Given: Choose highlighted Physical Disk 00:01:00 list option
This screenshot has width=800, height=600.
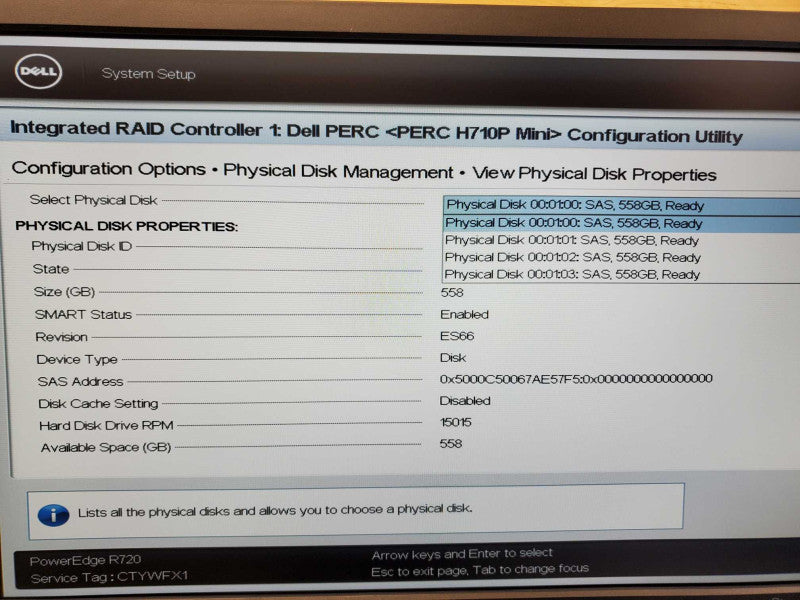Looking at the screenshot, I should 621,223.
